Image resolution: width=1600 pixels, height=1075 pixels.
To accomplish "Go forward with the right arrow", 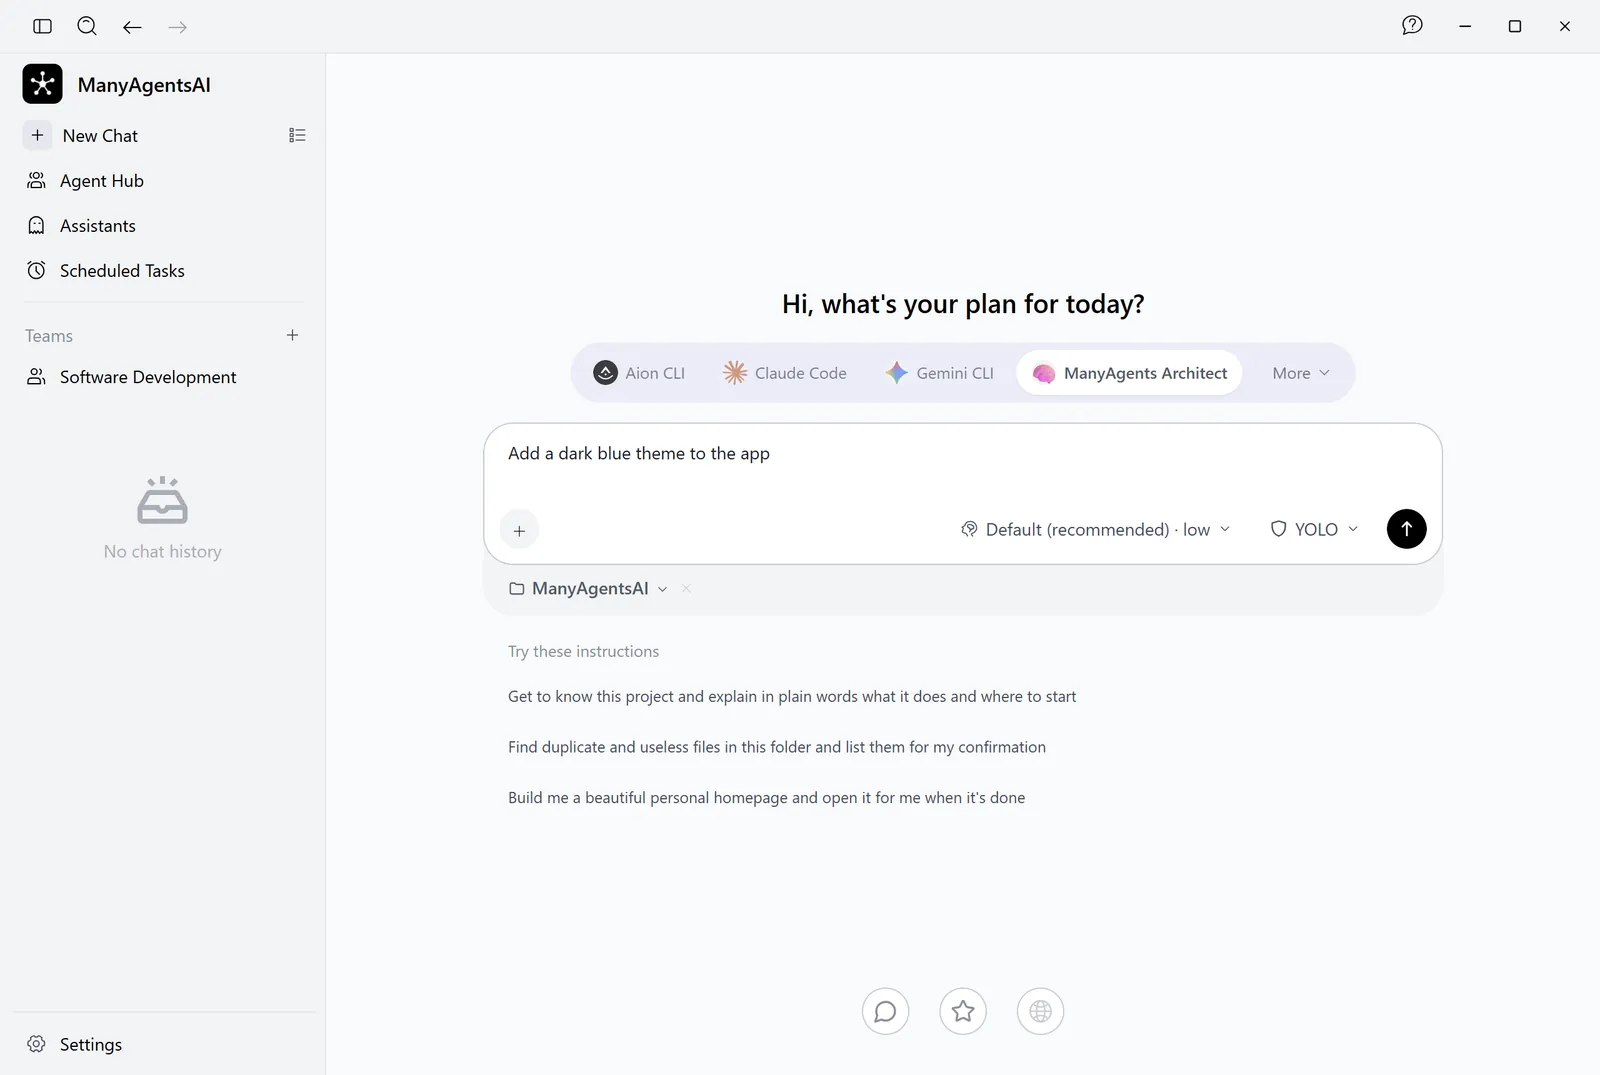I will point(178,27).
